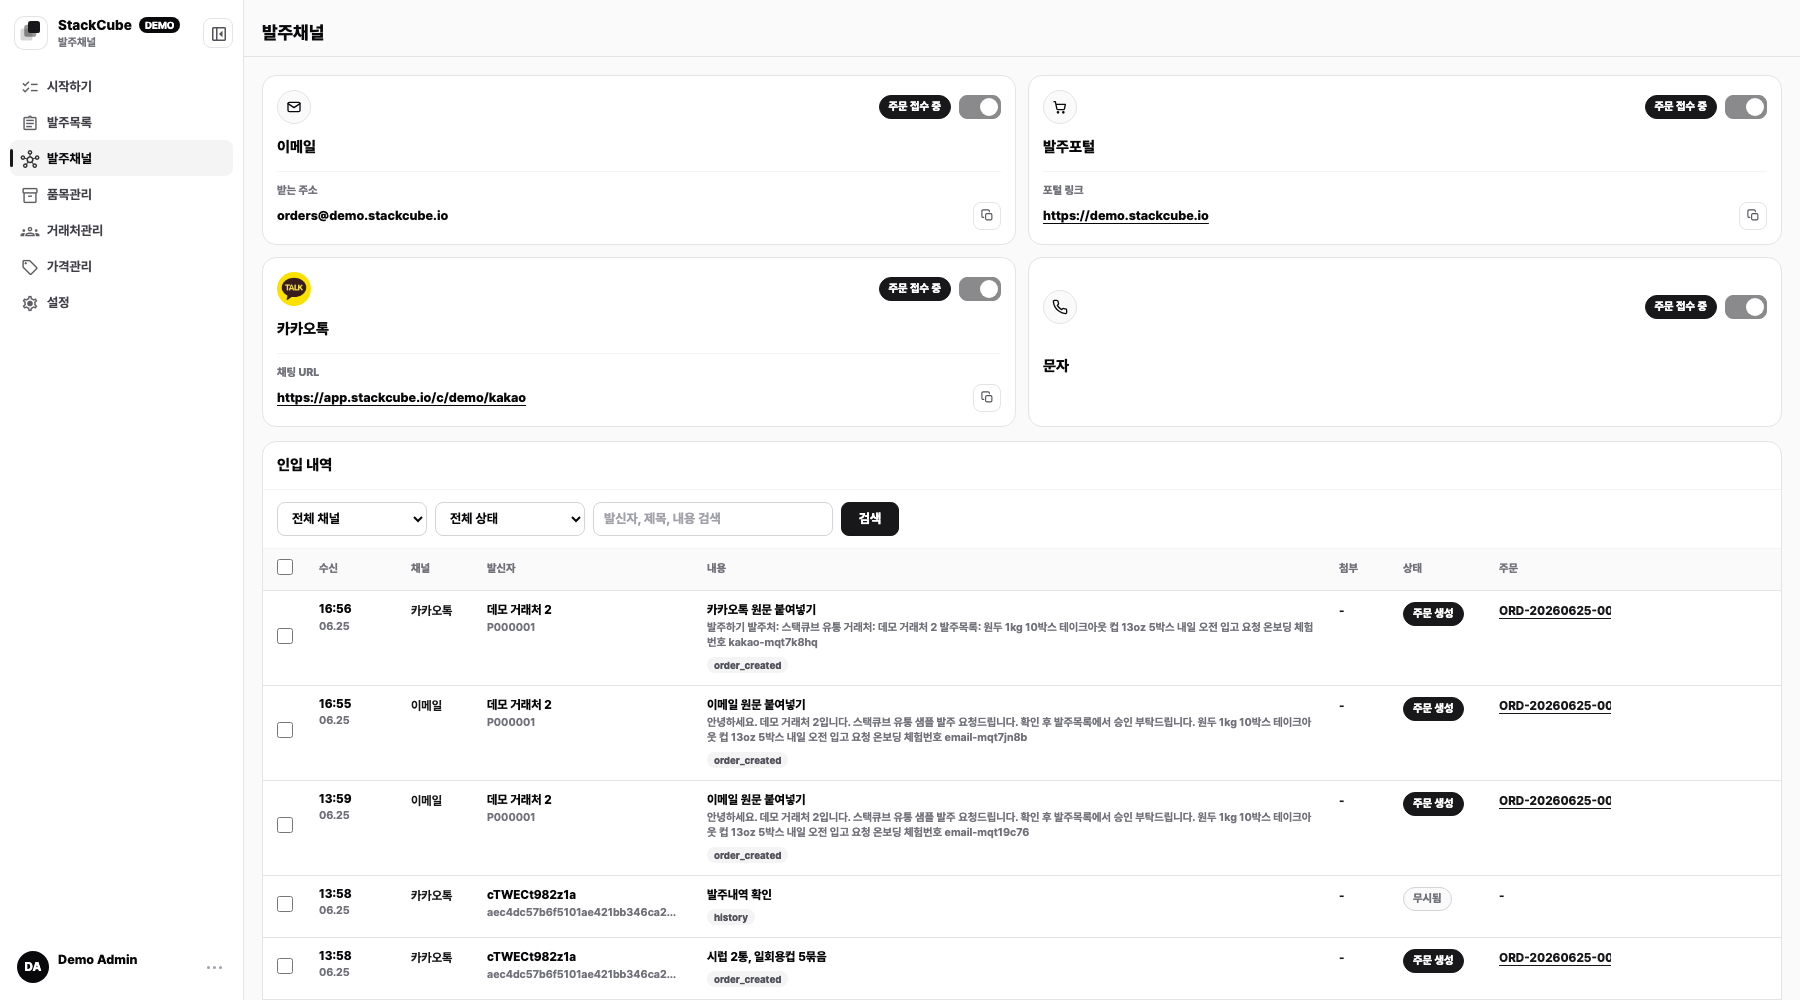Check the 16:55 이메일 row checkbox
Screen dimensions: 1800x1000
coord(285,730)
